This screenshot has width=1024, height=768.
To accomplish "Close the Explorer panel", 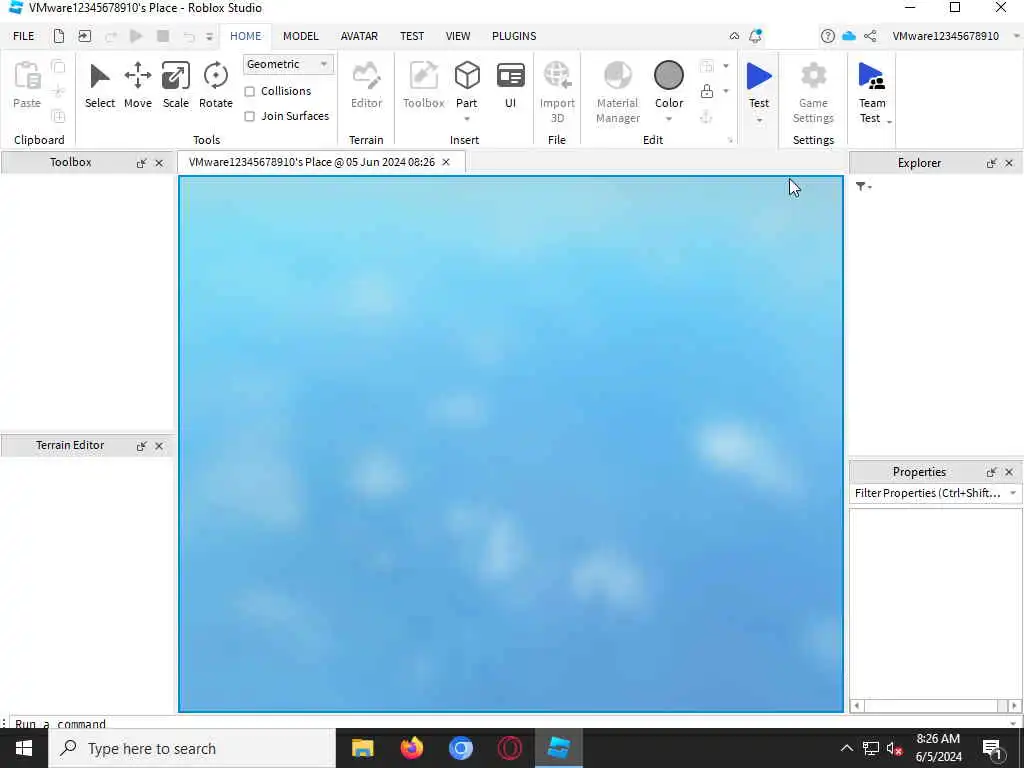I will click(1009, 163).
